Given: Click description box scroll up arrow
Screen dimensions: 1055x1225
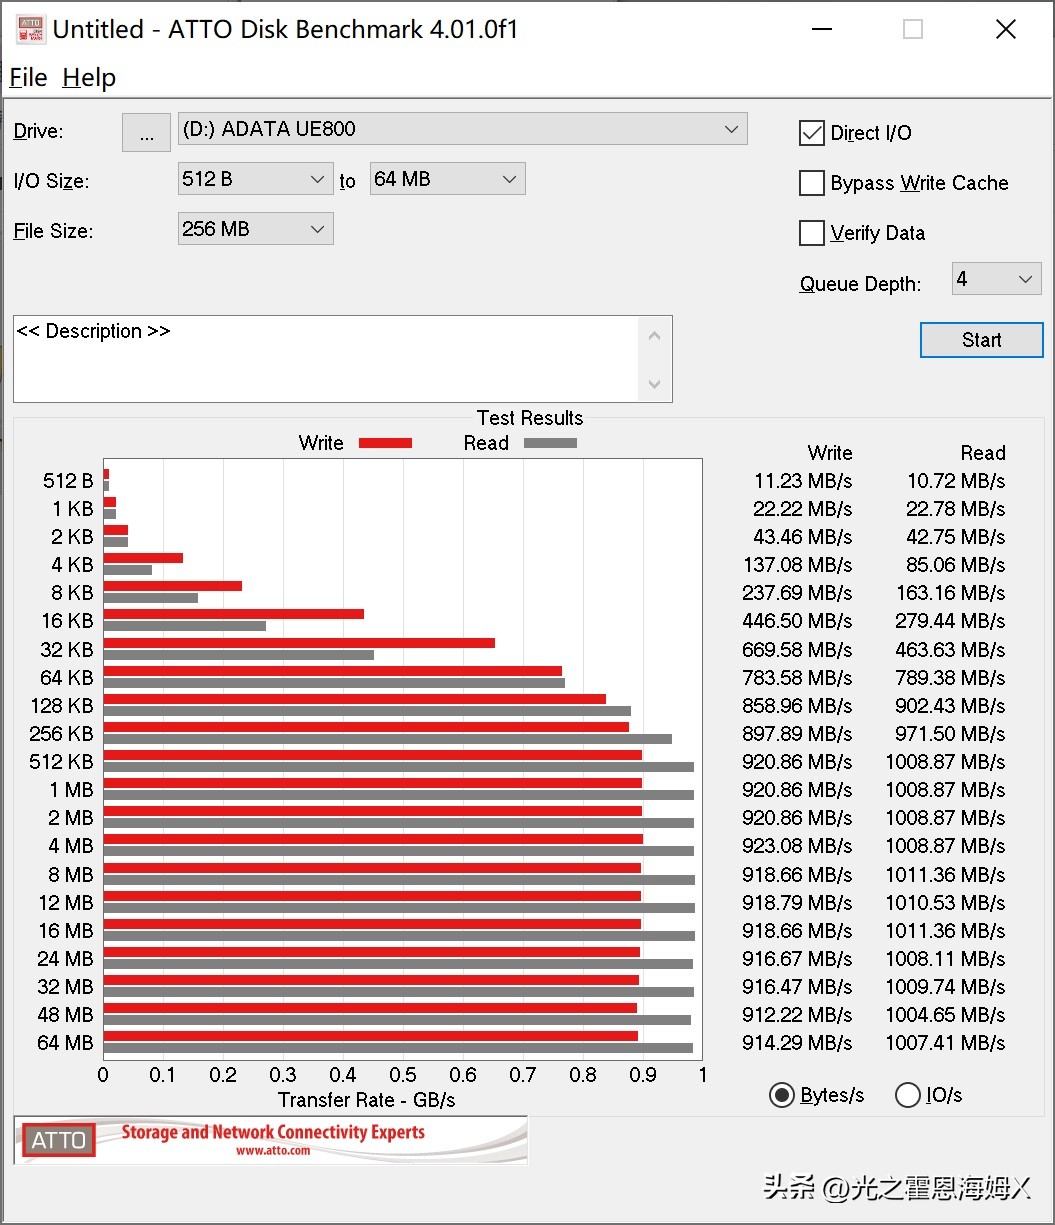Looking at the screenshot, I should 655,336.
